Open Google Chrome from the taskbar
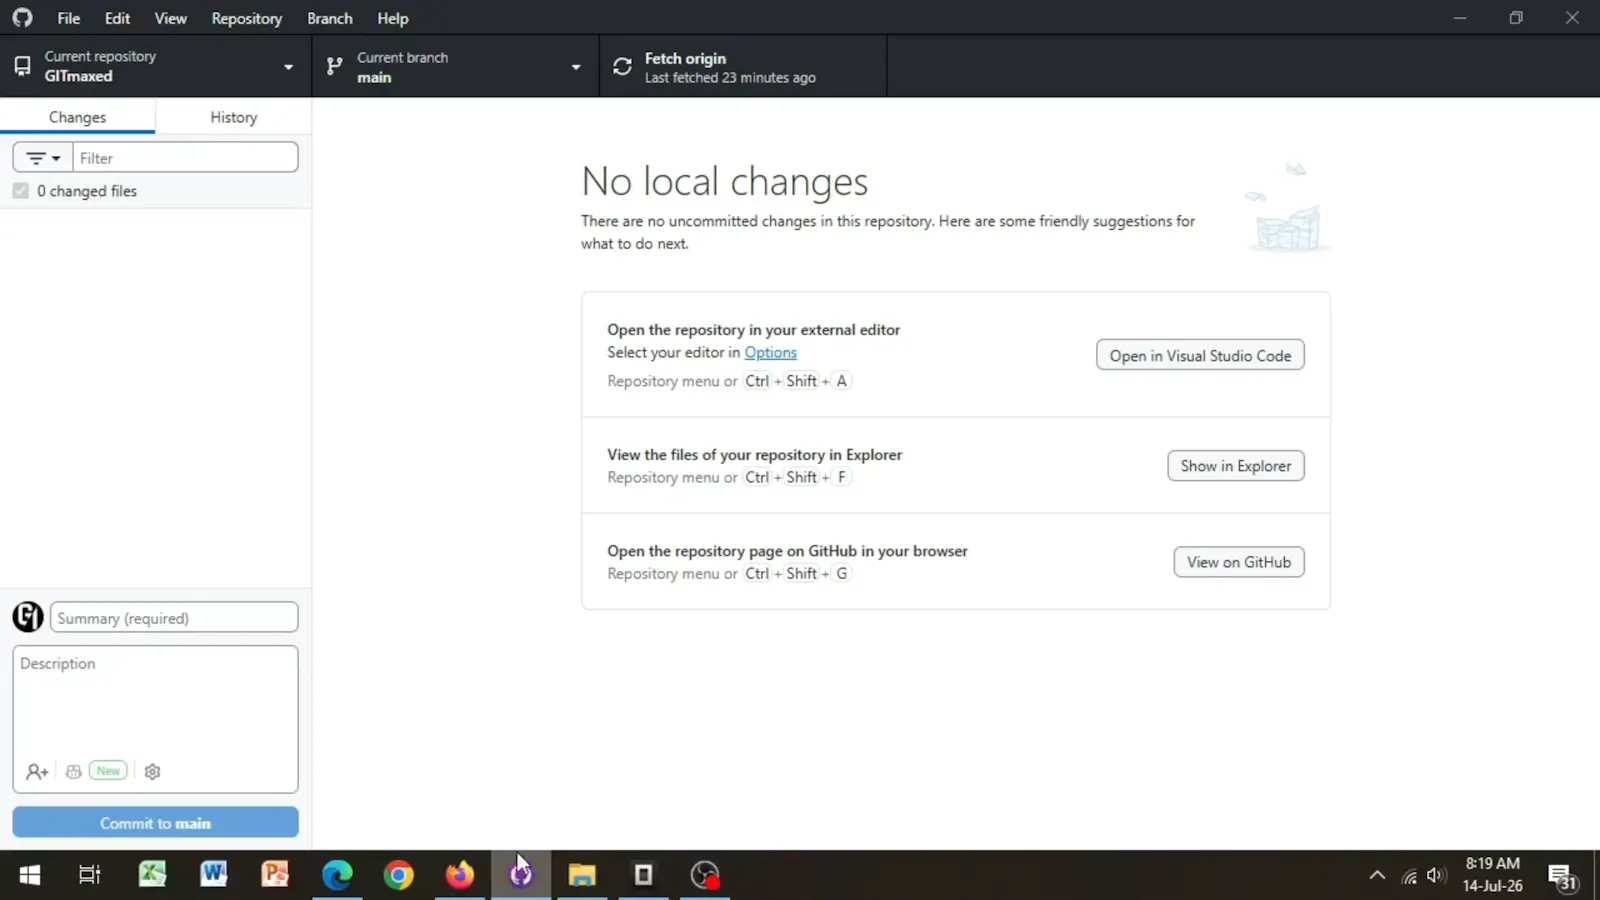Viewport: 1600px width, 900px height. tap(398, 875)
